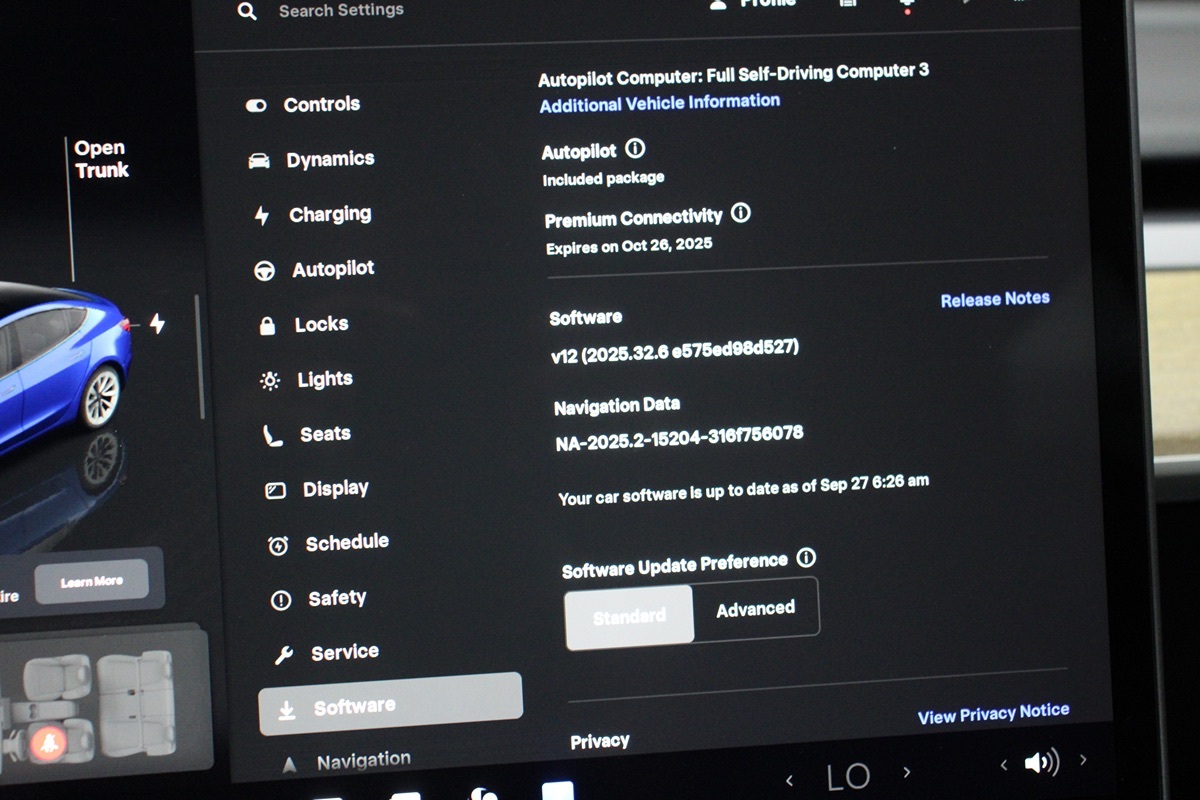
Task: Raise temperature with arrow right of LO
Action: [x=907, y=772]
